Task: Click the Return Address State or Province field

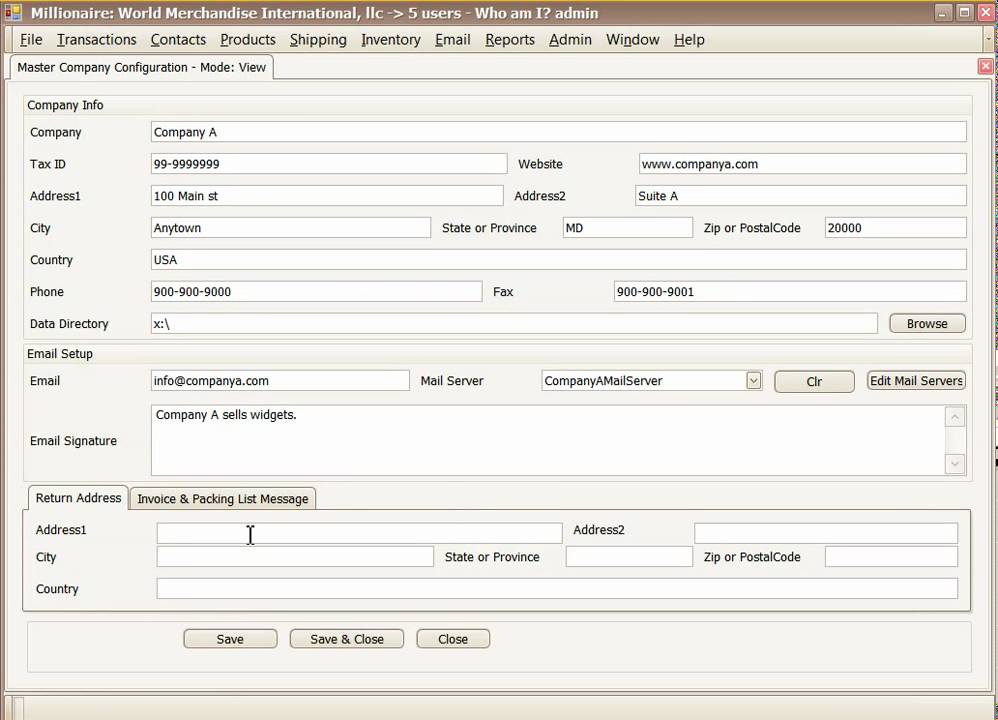Action: pos(629,556)
